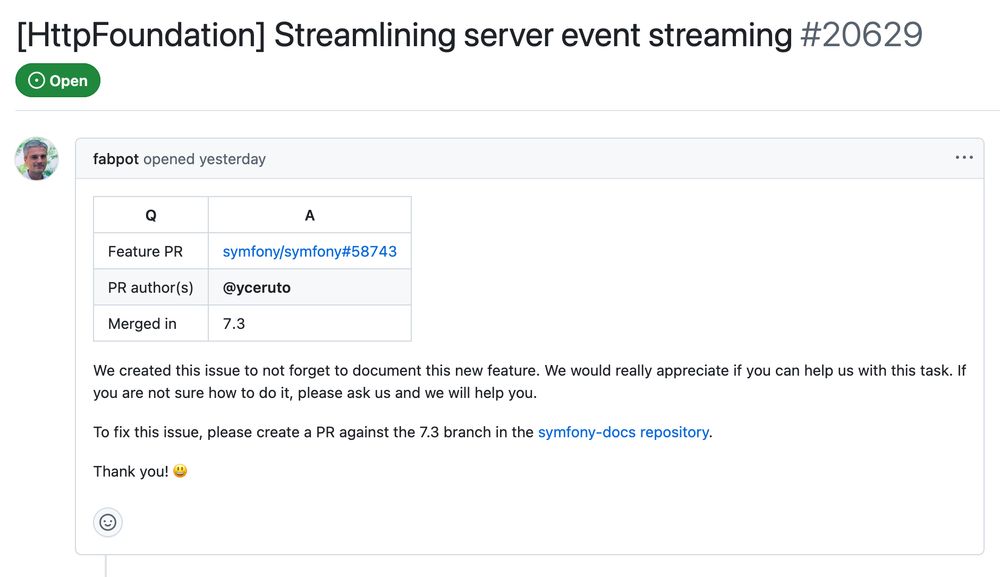Image resolution: width=1000 pixels, height=577 pixels.
Task: Click the issue number #20629
Action: (x=862, y=34)
